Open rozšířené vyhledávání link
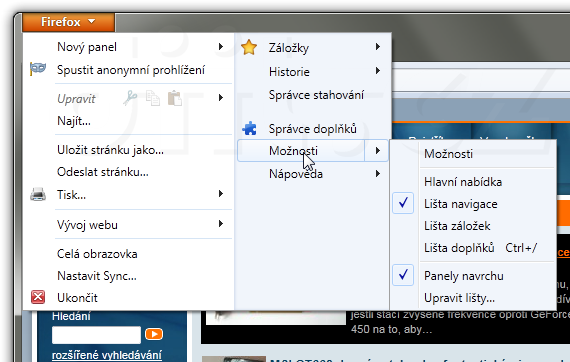 (x=107, y=355)
